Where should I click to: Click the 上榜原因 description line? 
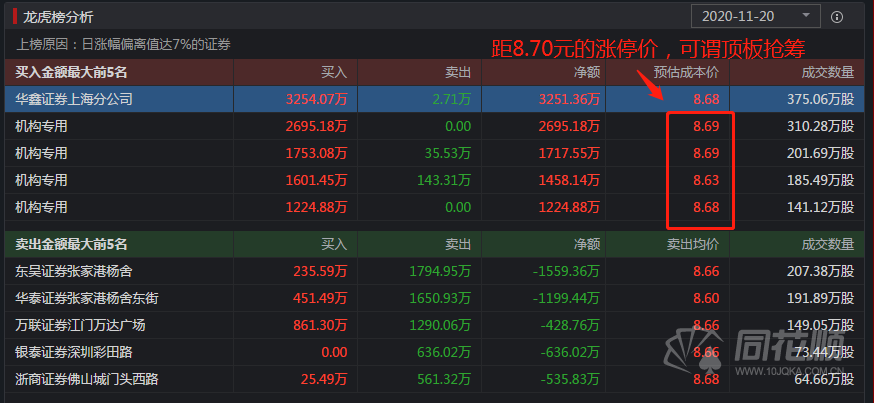125,44
